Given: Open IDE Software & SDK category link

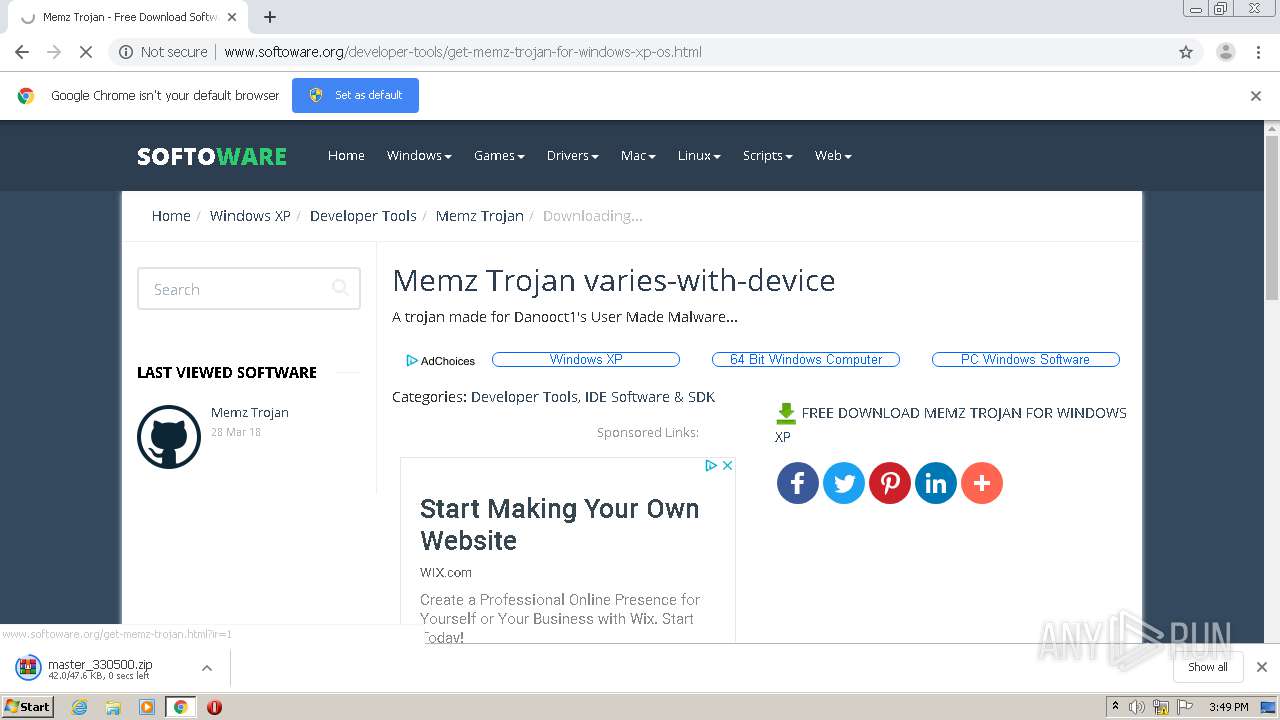Looking at the screenshot, I should point(650,397).
